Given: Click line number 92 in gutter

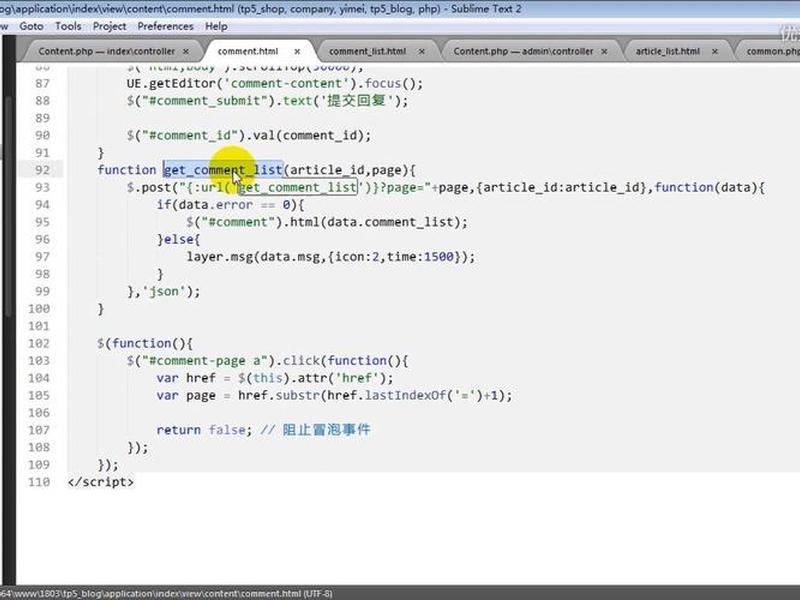Looking at the screenshot, I should [42, 170].
